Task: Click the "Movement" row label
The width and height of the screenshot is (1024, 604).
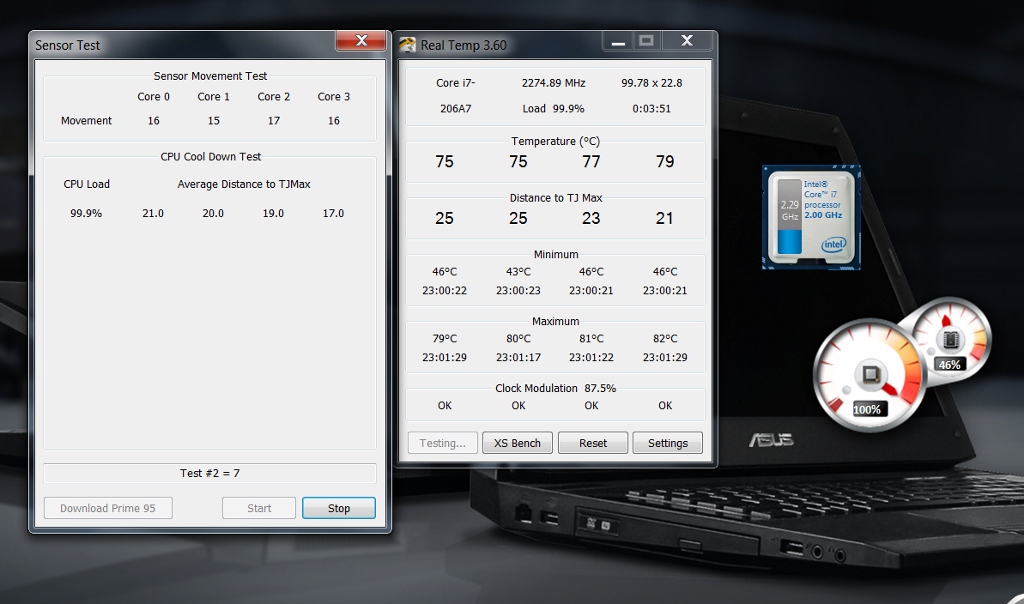Action: tap(86, 121)
